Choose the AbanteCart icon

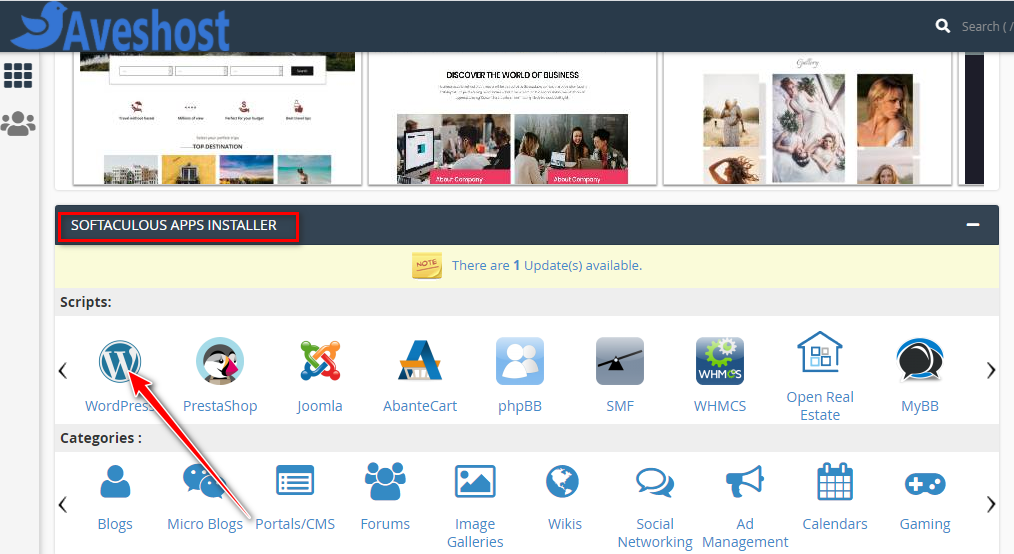coord(420,361)
